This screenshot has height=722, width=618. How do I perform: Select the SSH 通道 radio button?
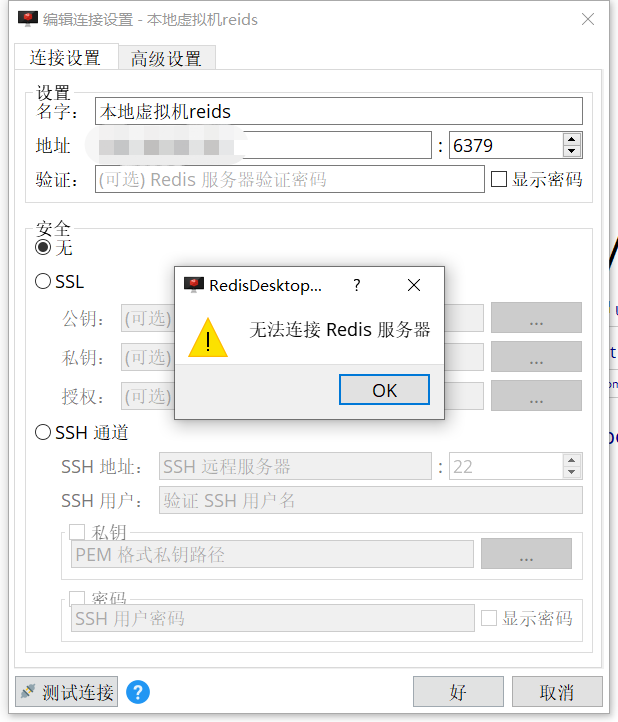(x=43, y=432)
